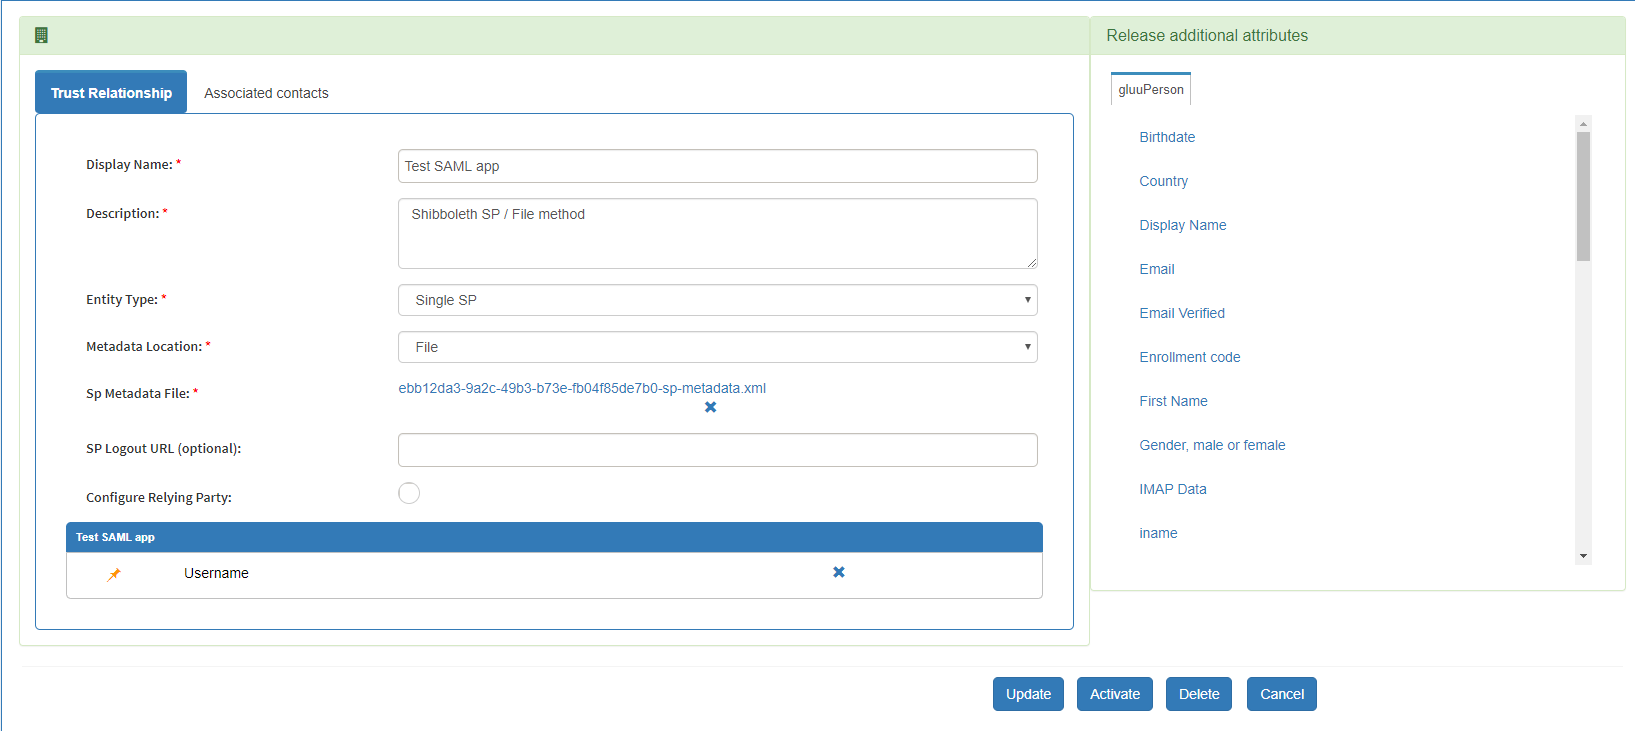Screen dimensions: 1635x731
Task: Open the gluuPerson attributes tab
Action: pyautogui.click(x=1151, y=90)
